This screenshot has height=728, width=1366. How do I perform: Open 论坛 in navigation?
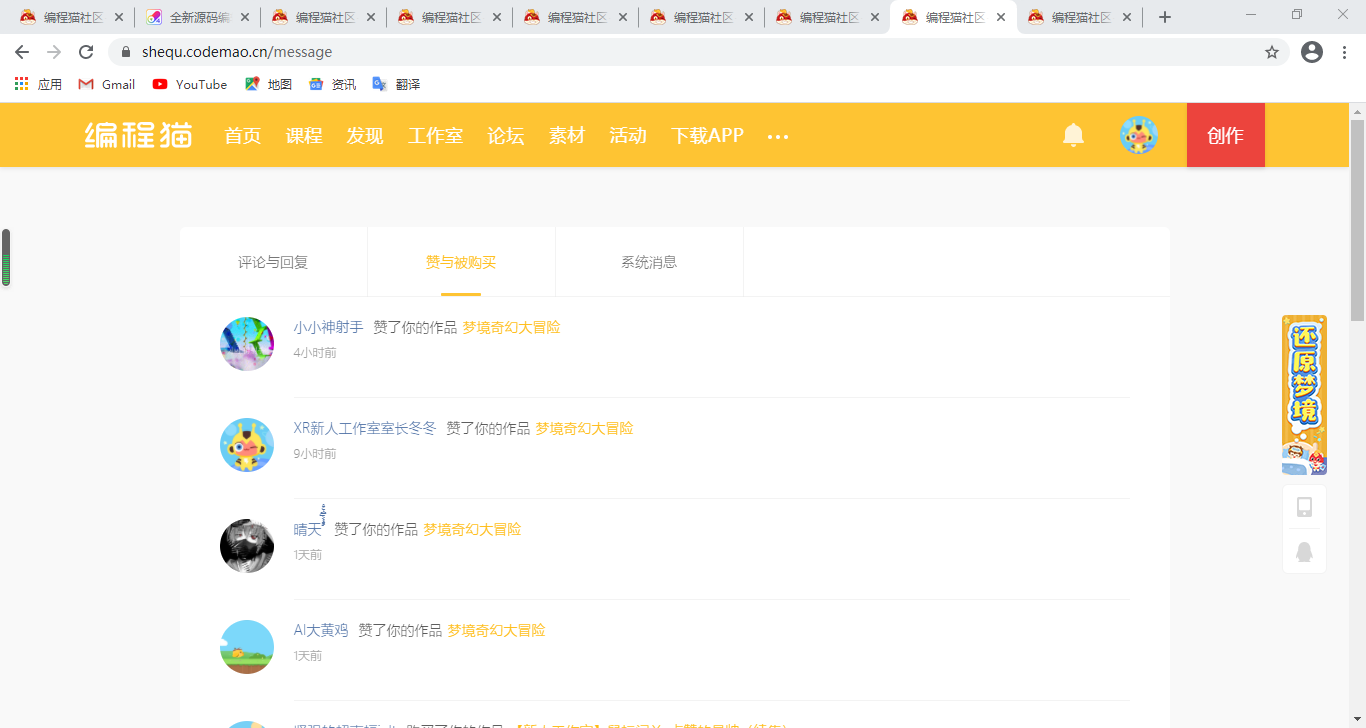click(506, 136)
